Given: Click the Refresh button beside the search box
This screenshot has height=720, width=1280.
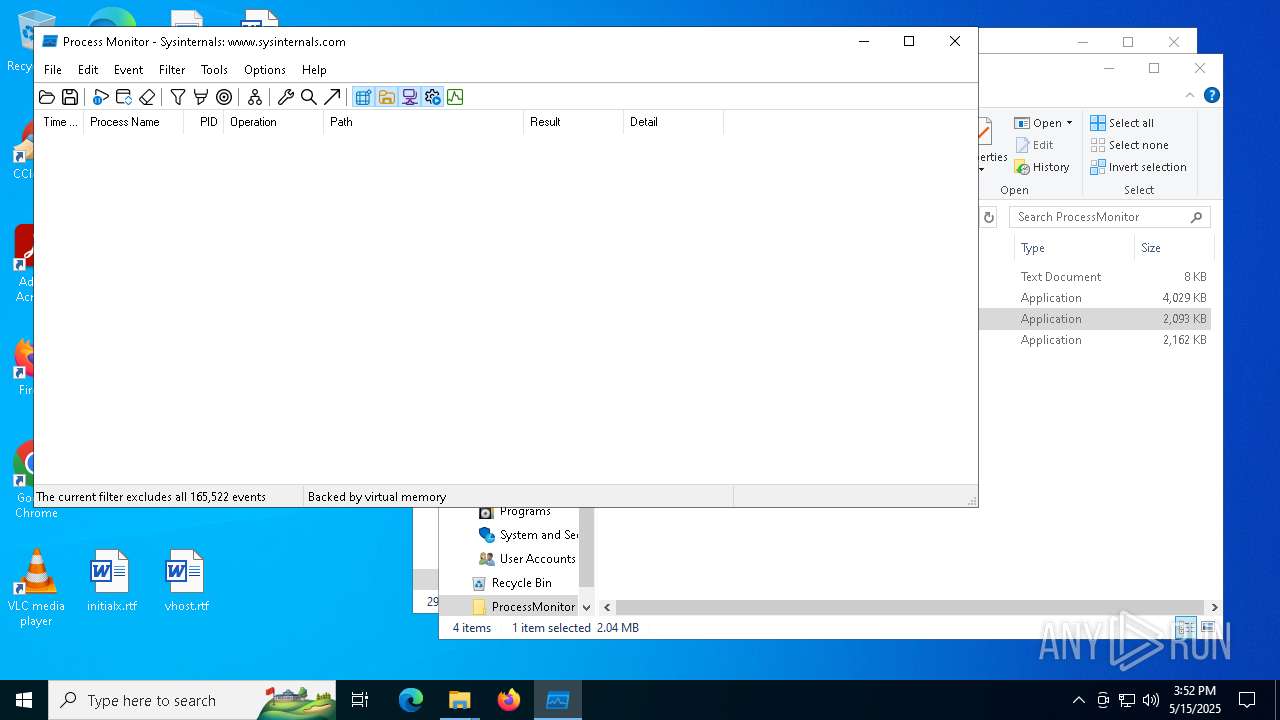Looking at the screenshot, I should click(988, 217).
